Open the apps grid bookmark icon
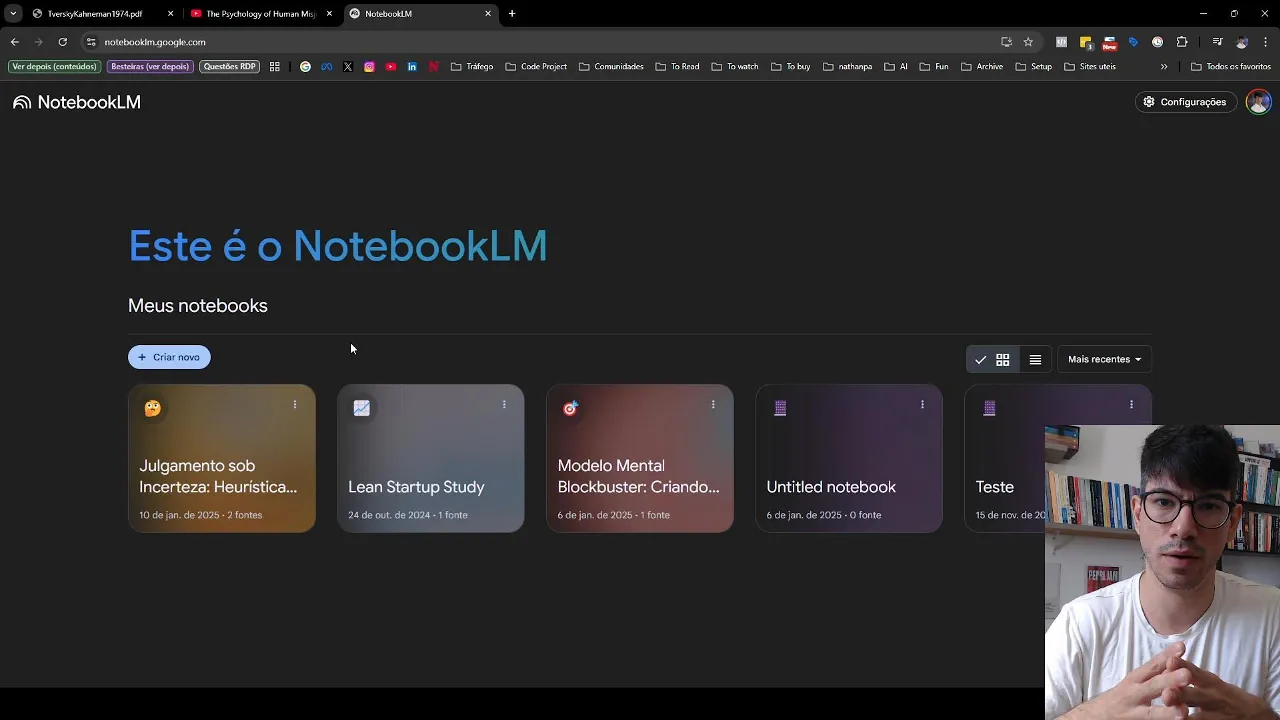 pos(275,67)
